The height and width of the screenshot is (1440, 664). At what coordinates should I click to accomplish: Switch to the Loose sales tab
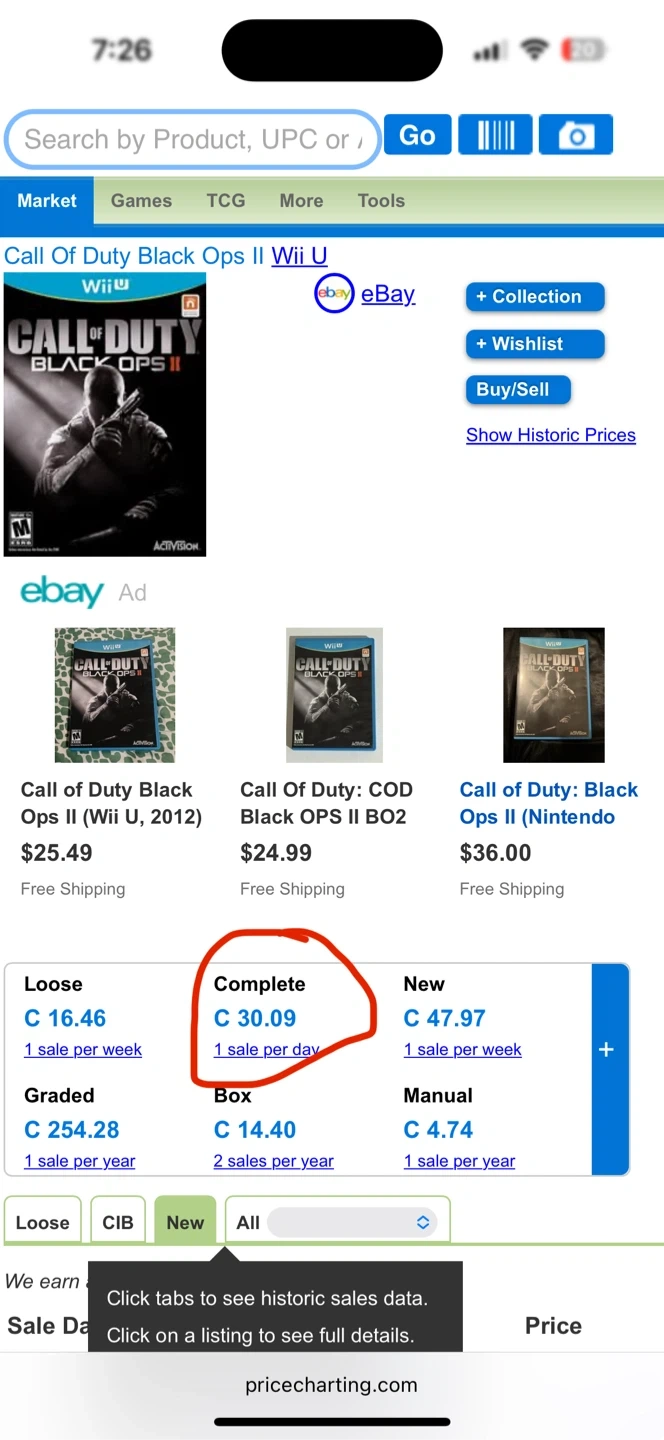(x=43, y=1222)
